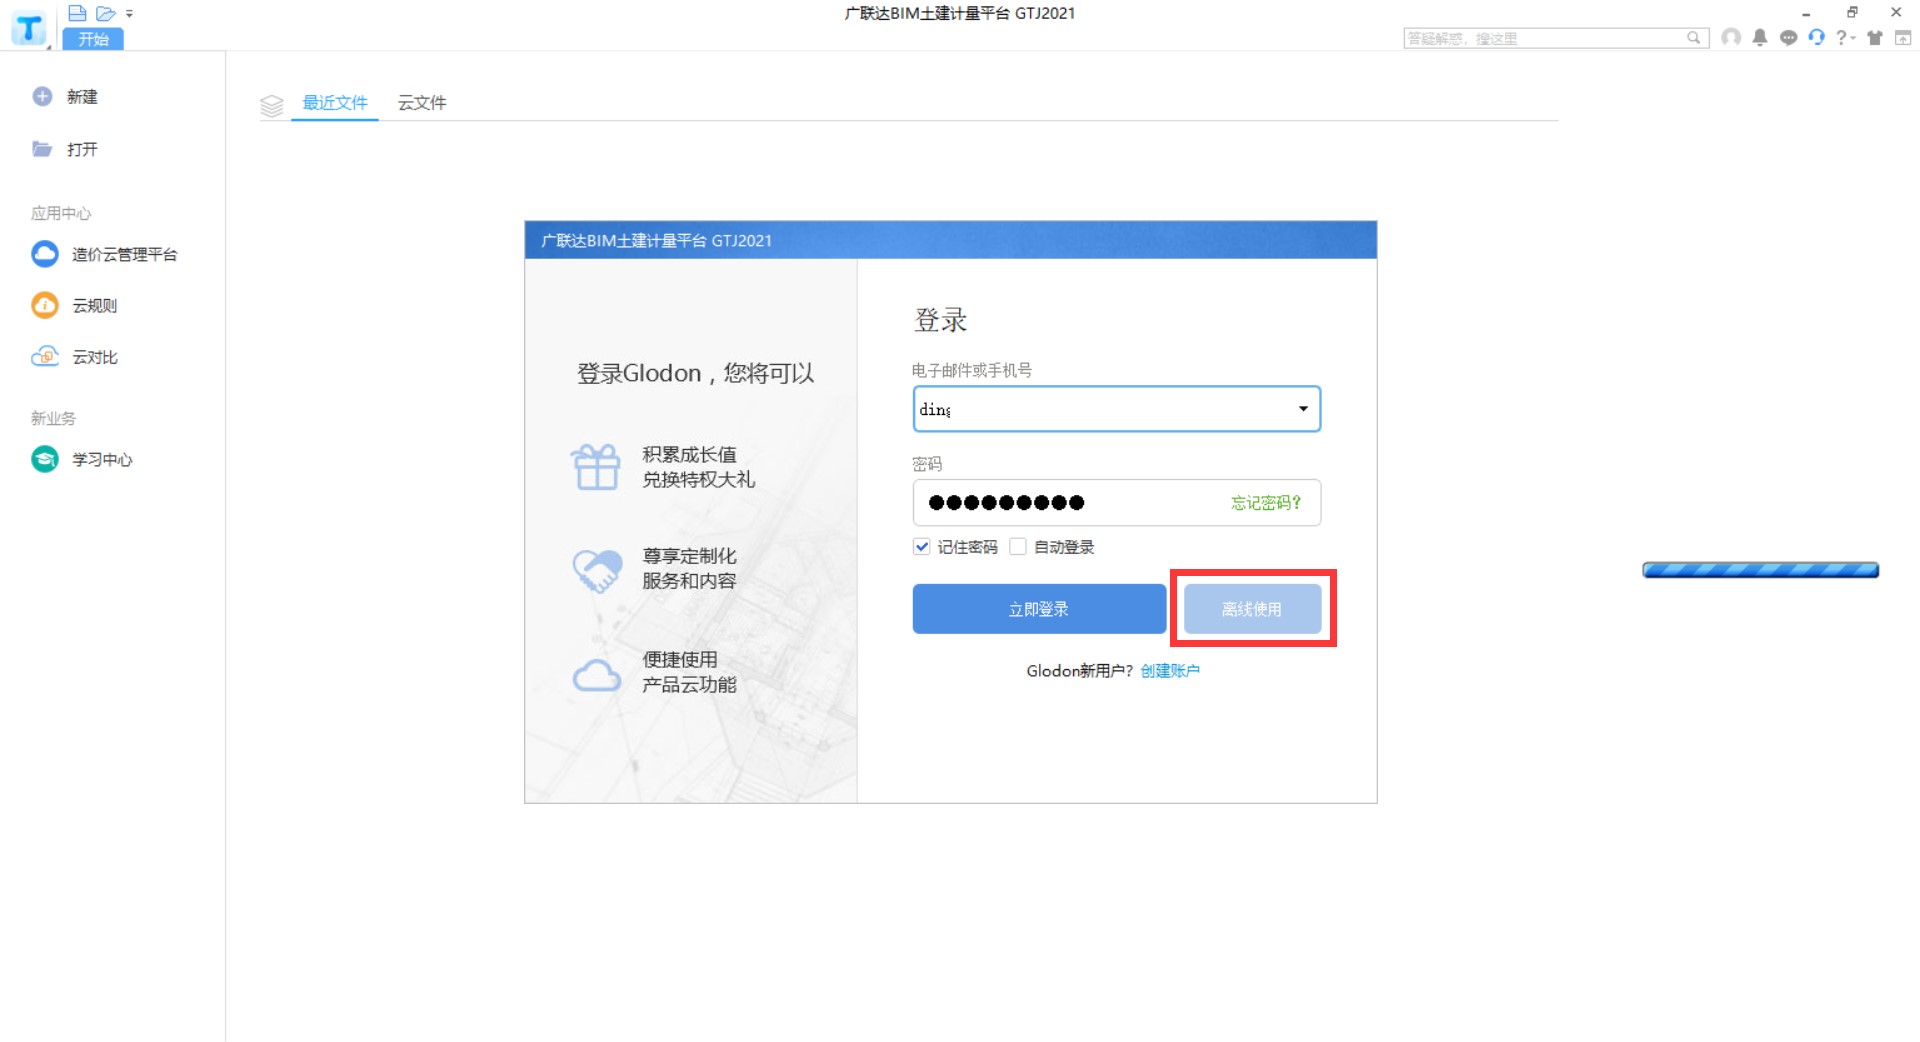Click the 创建账户 link
The image size is (1920, 1042).
click(x=1170, y=671)
